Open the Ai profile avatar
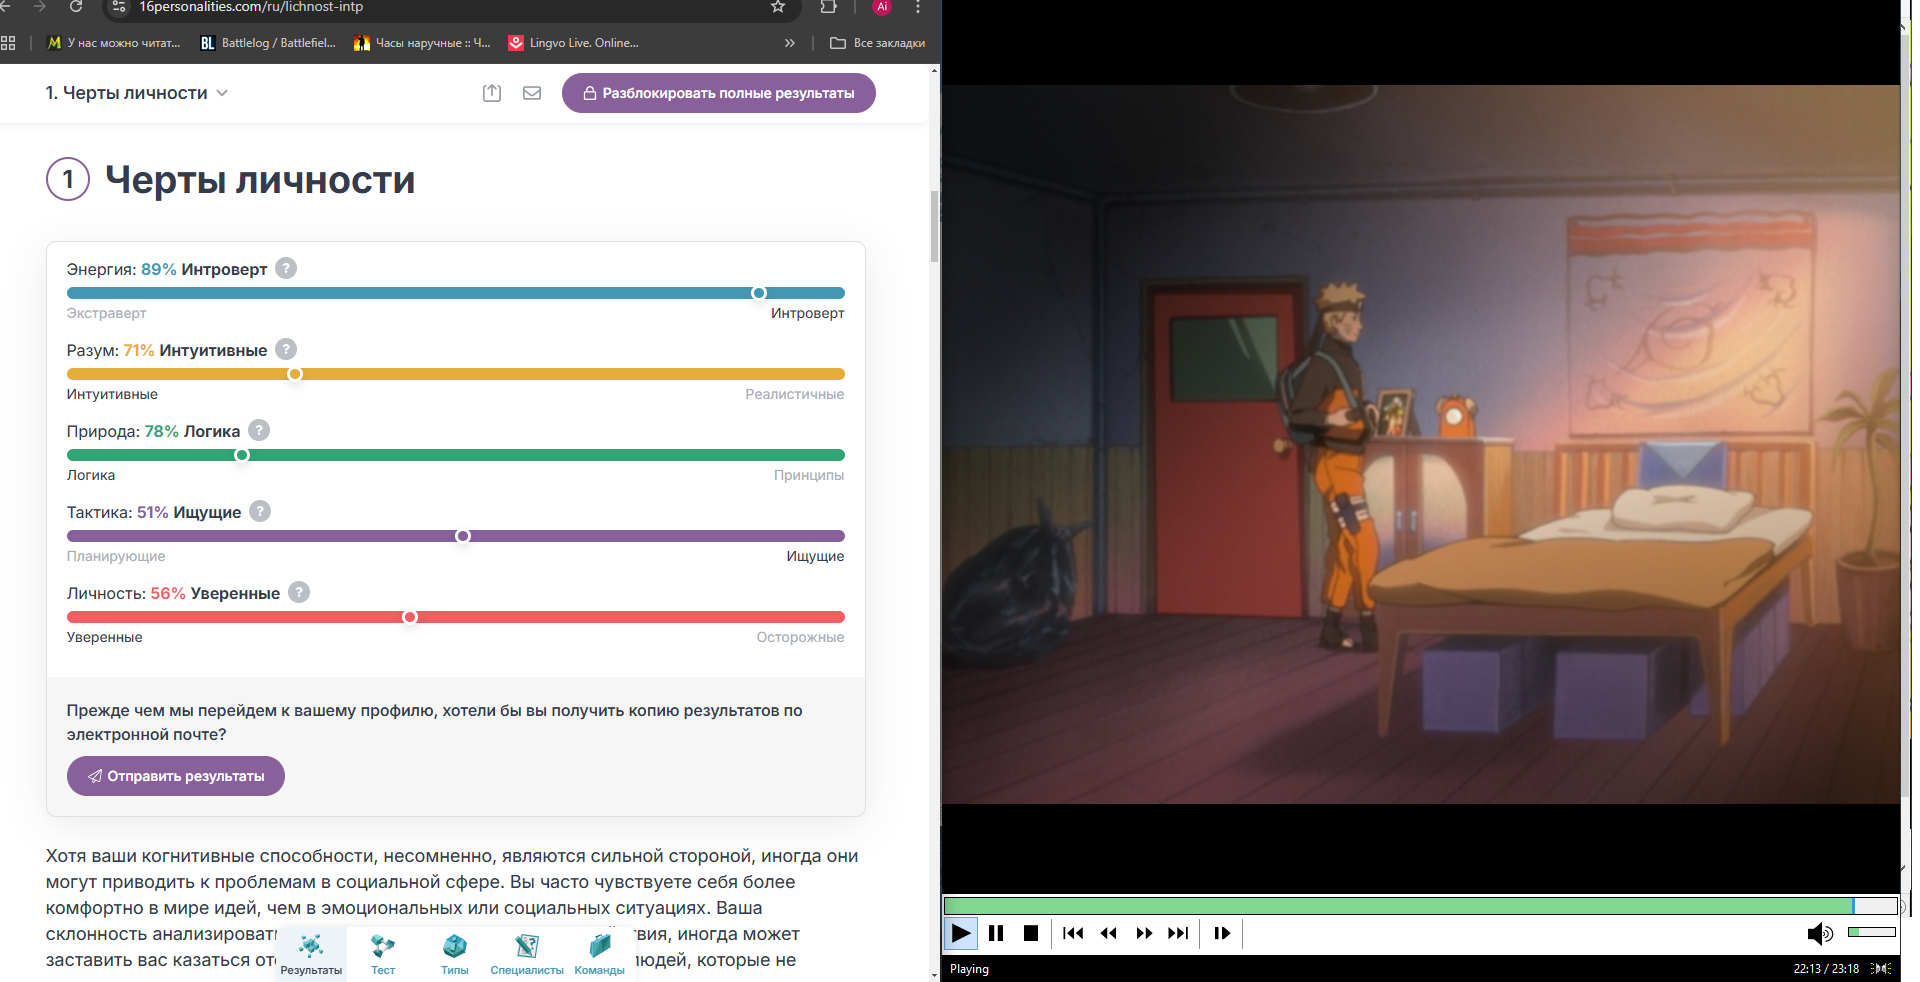This screenshot has height=982, width=1920. [882, 7]
